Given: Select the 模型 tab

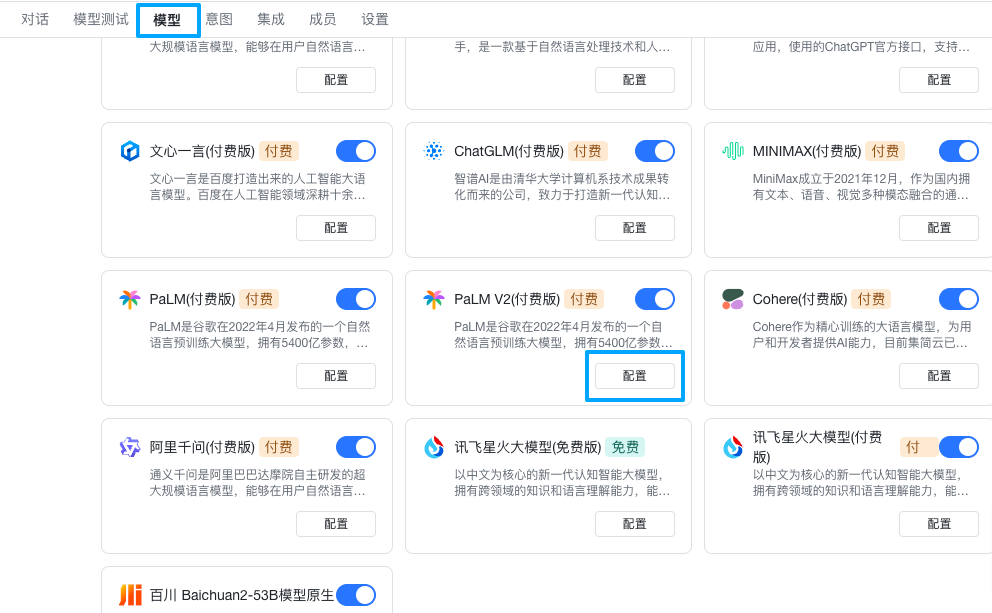Looking at the screenshot, I should click(x=167, y=20).
